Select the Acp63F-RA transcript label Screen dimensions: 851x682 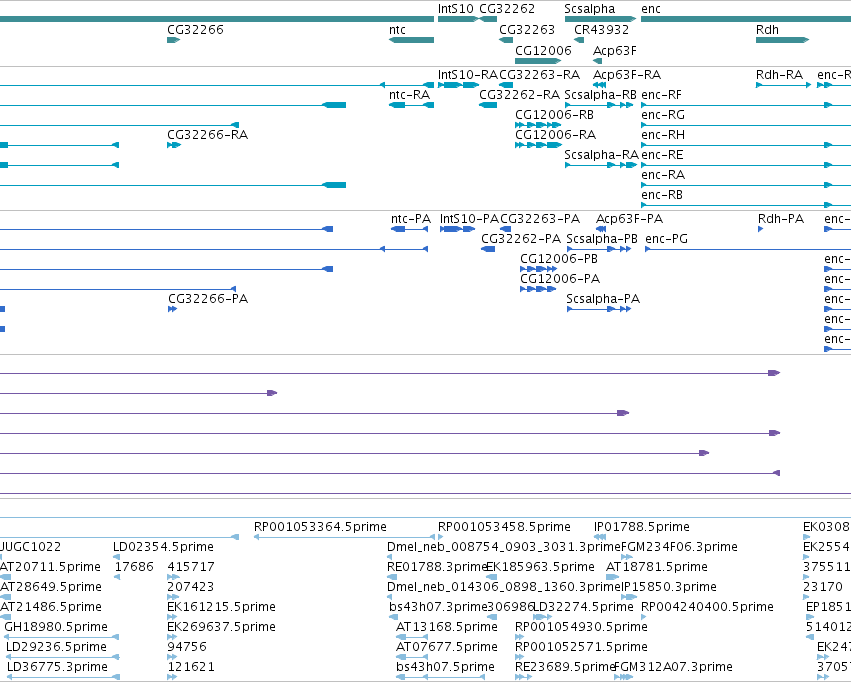[627, 75]
